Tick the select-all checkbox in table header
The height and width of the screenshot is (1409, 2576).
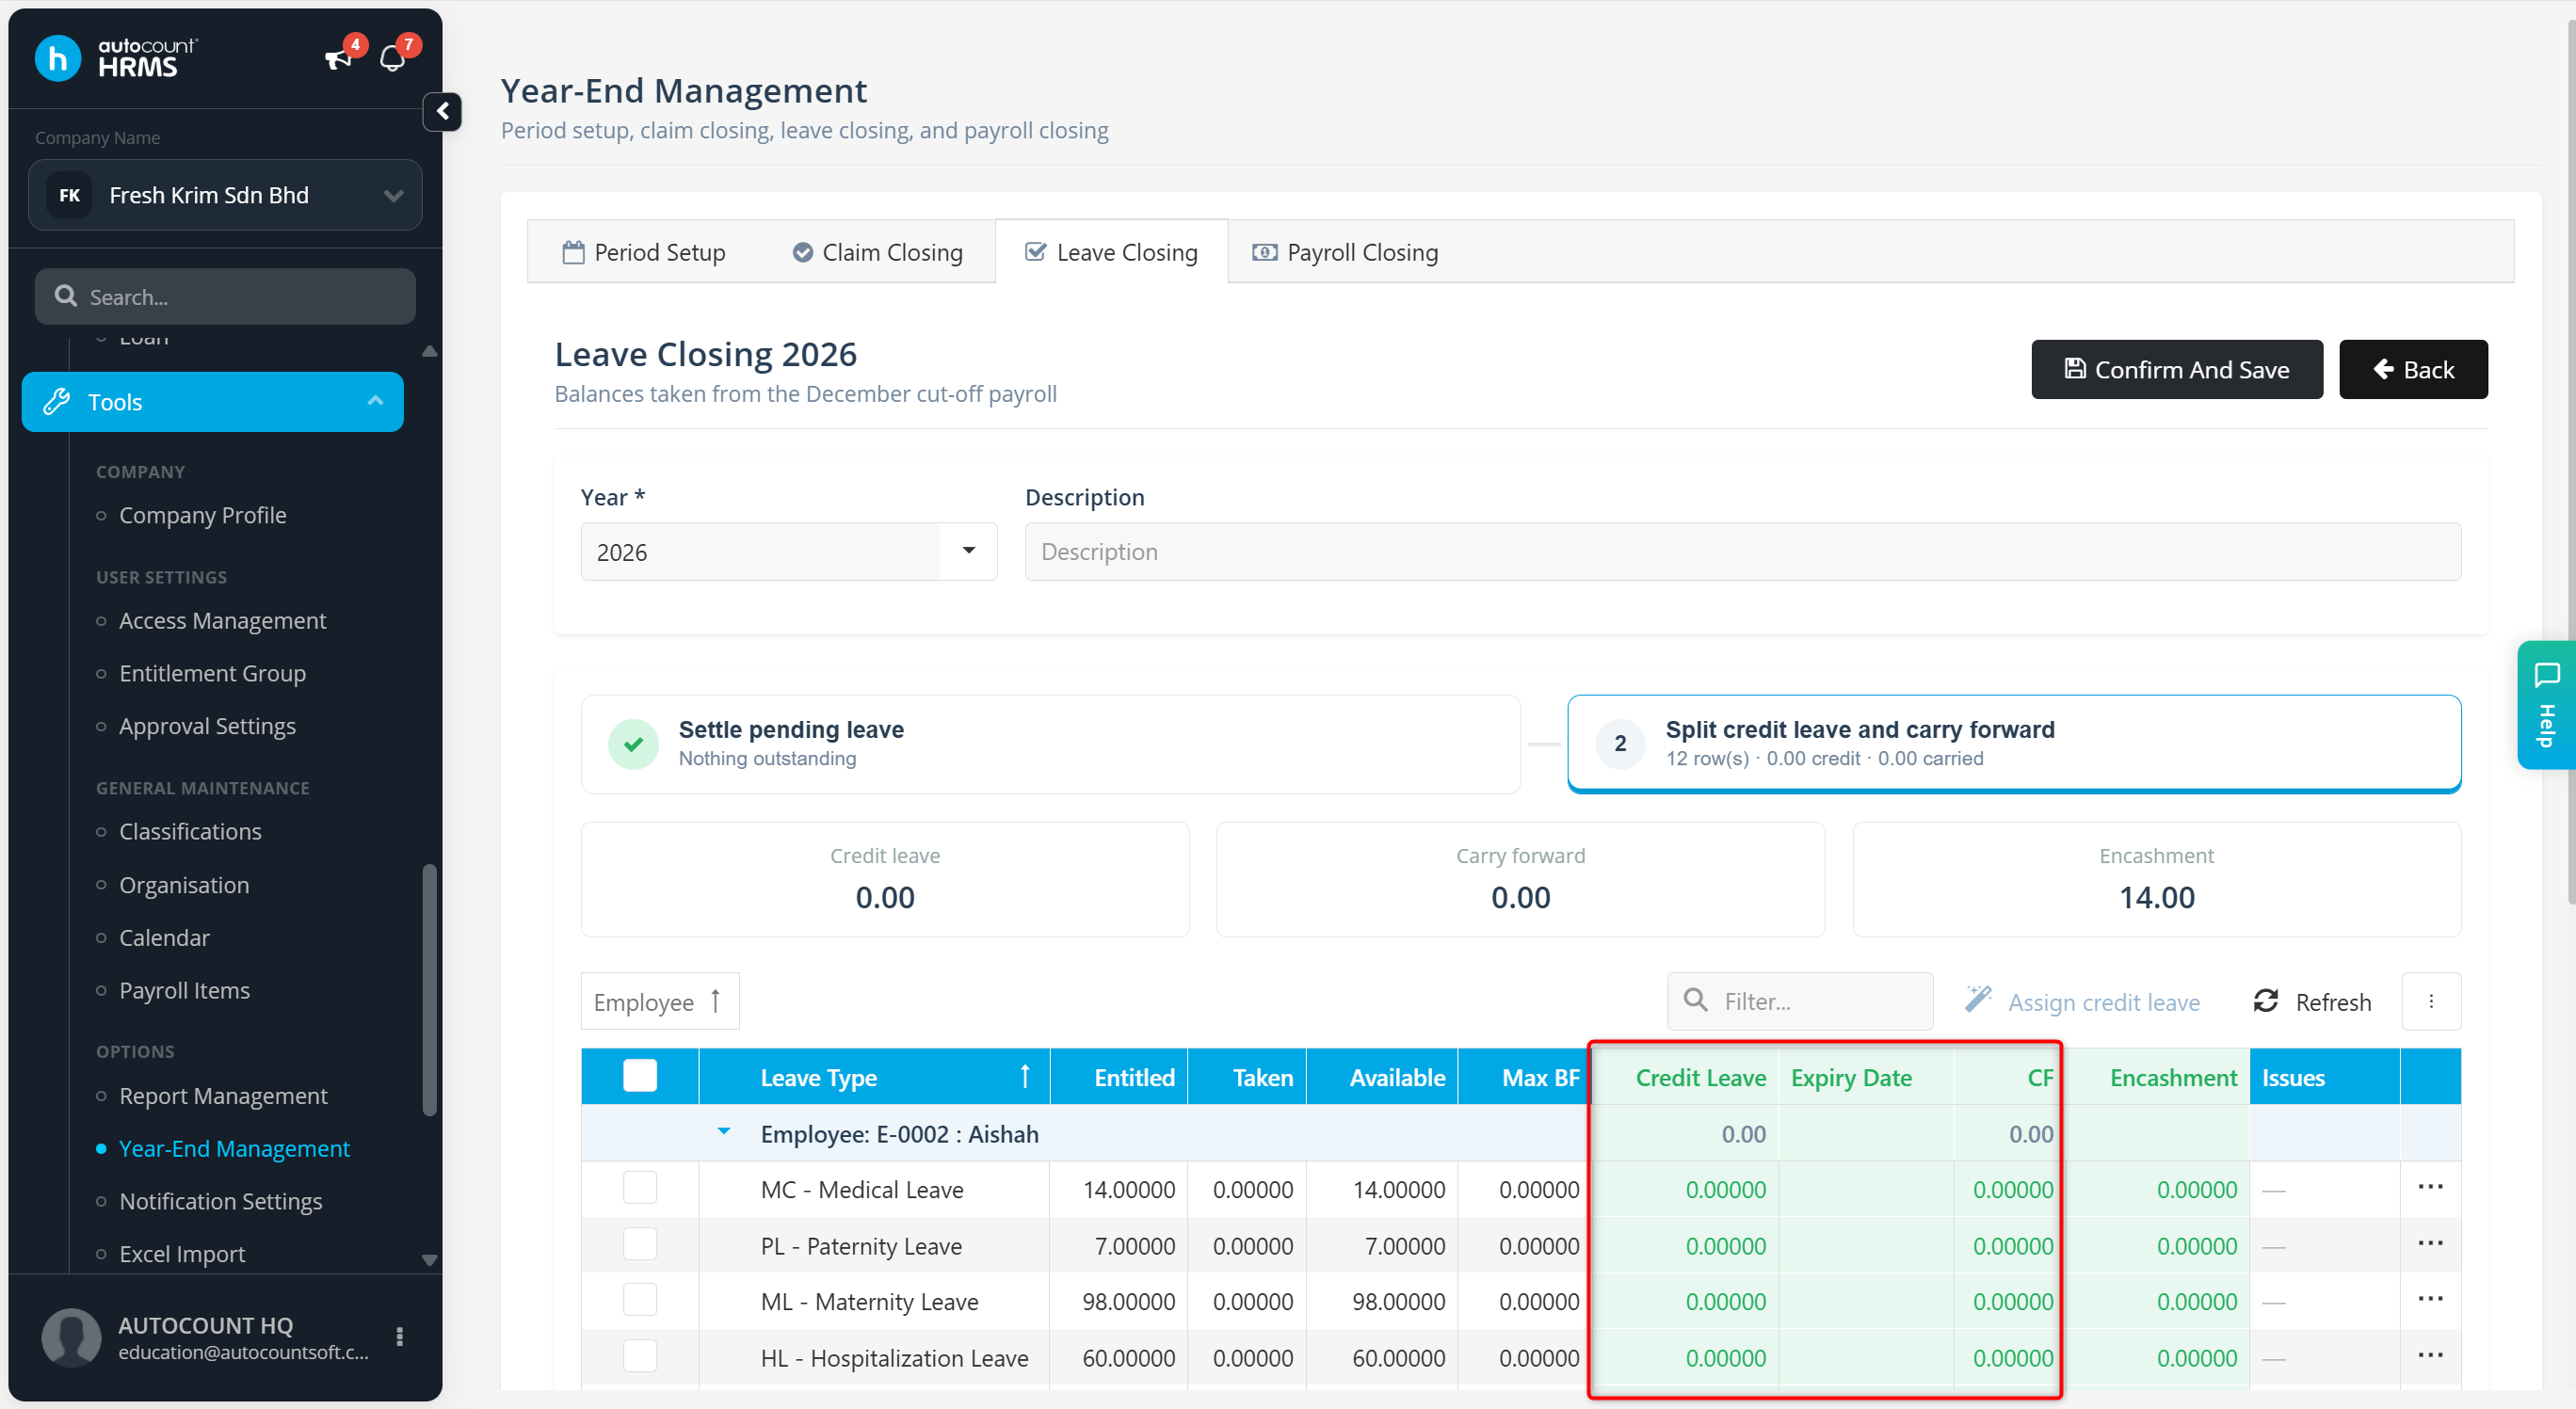point(639,1076)
